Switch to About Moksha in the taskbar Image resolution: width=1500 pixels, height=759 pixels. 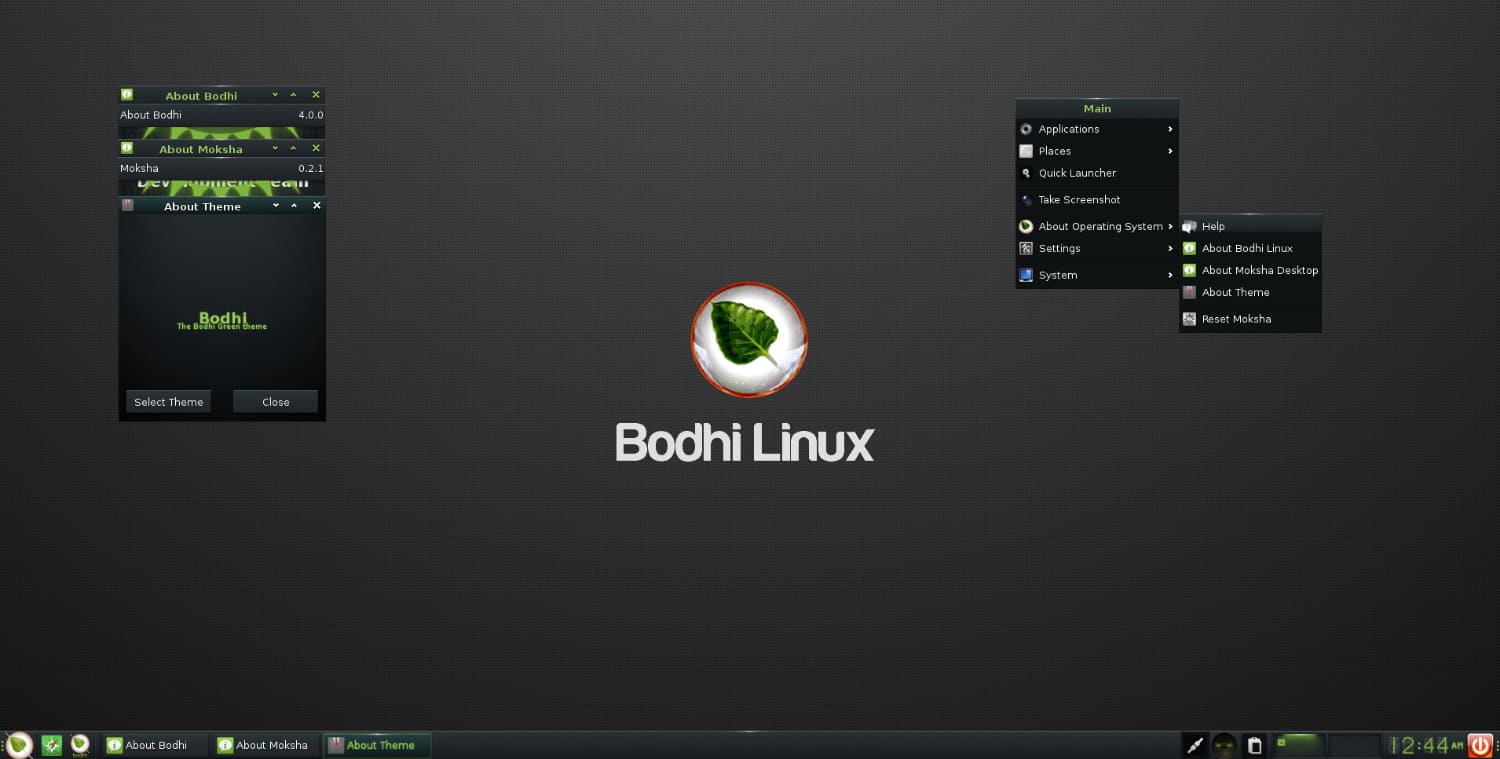click(263, 745)
